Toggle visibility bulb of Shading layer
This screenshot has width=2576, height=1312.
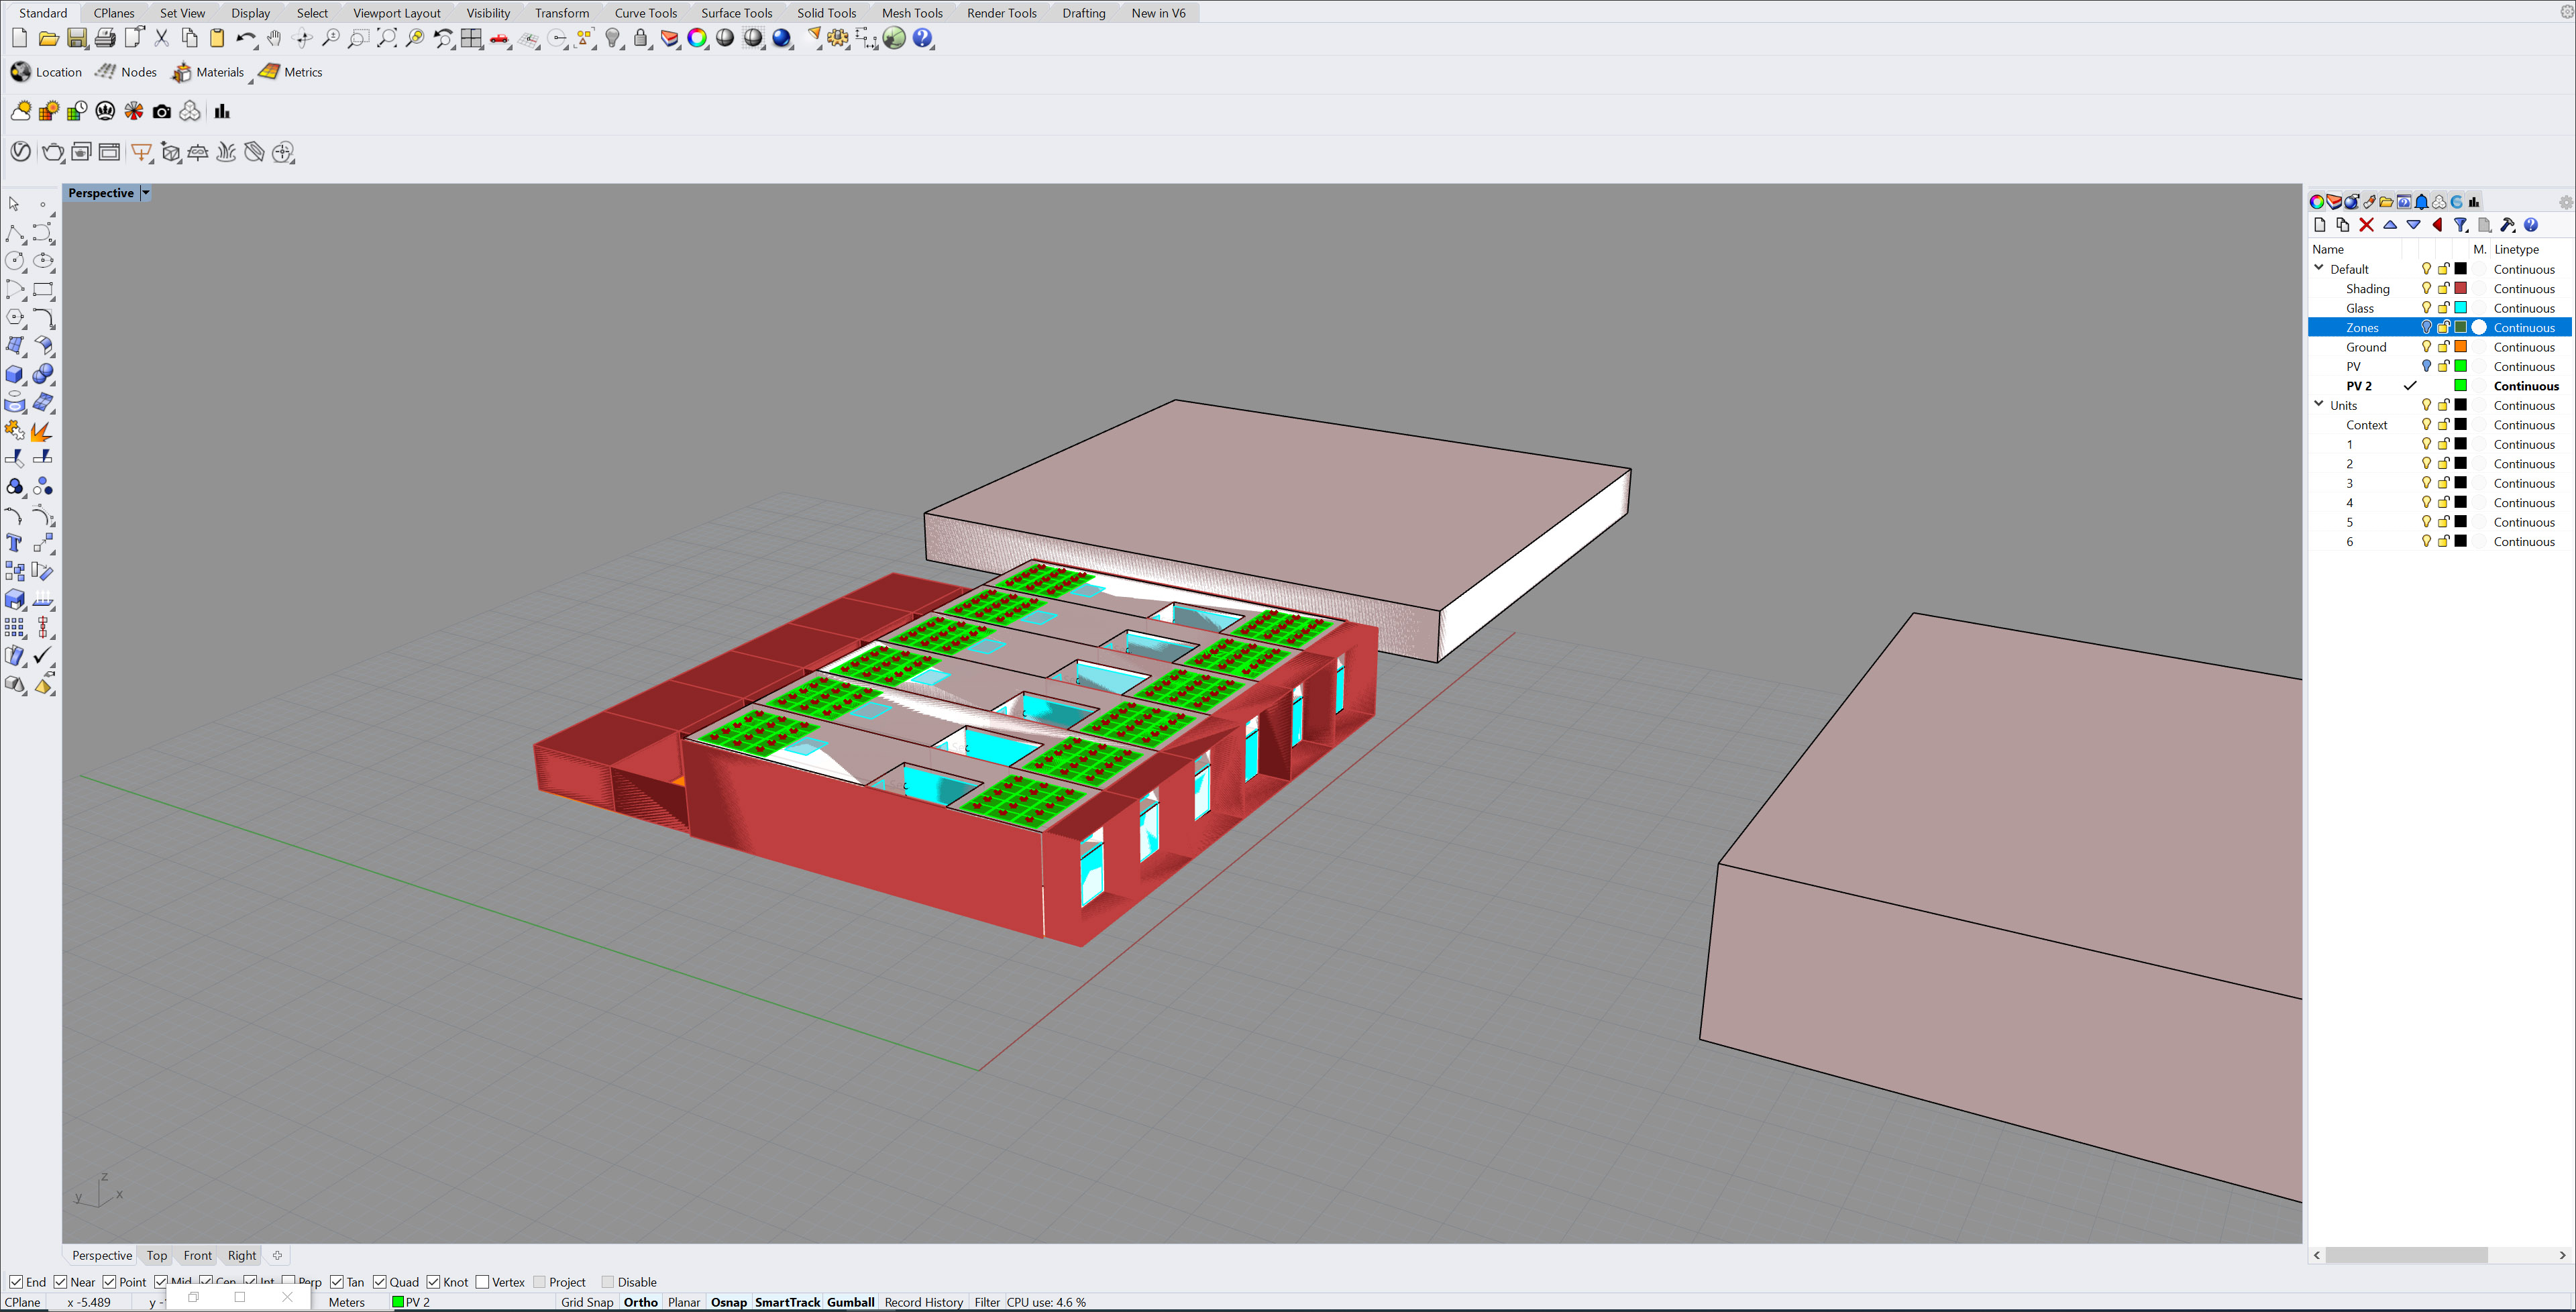[2426, 288]
